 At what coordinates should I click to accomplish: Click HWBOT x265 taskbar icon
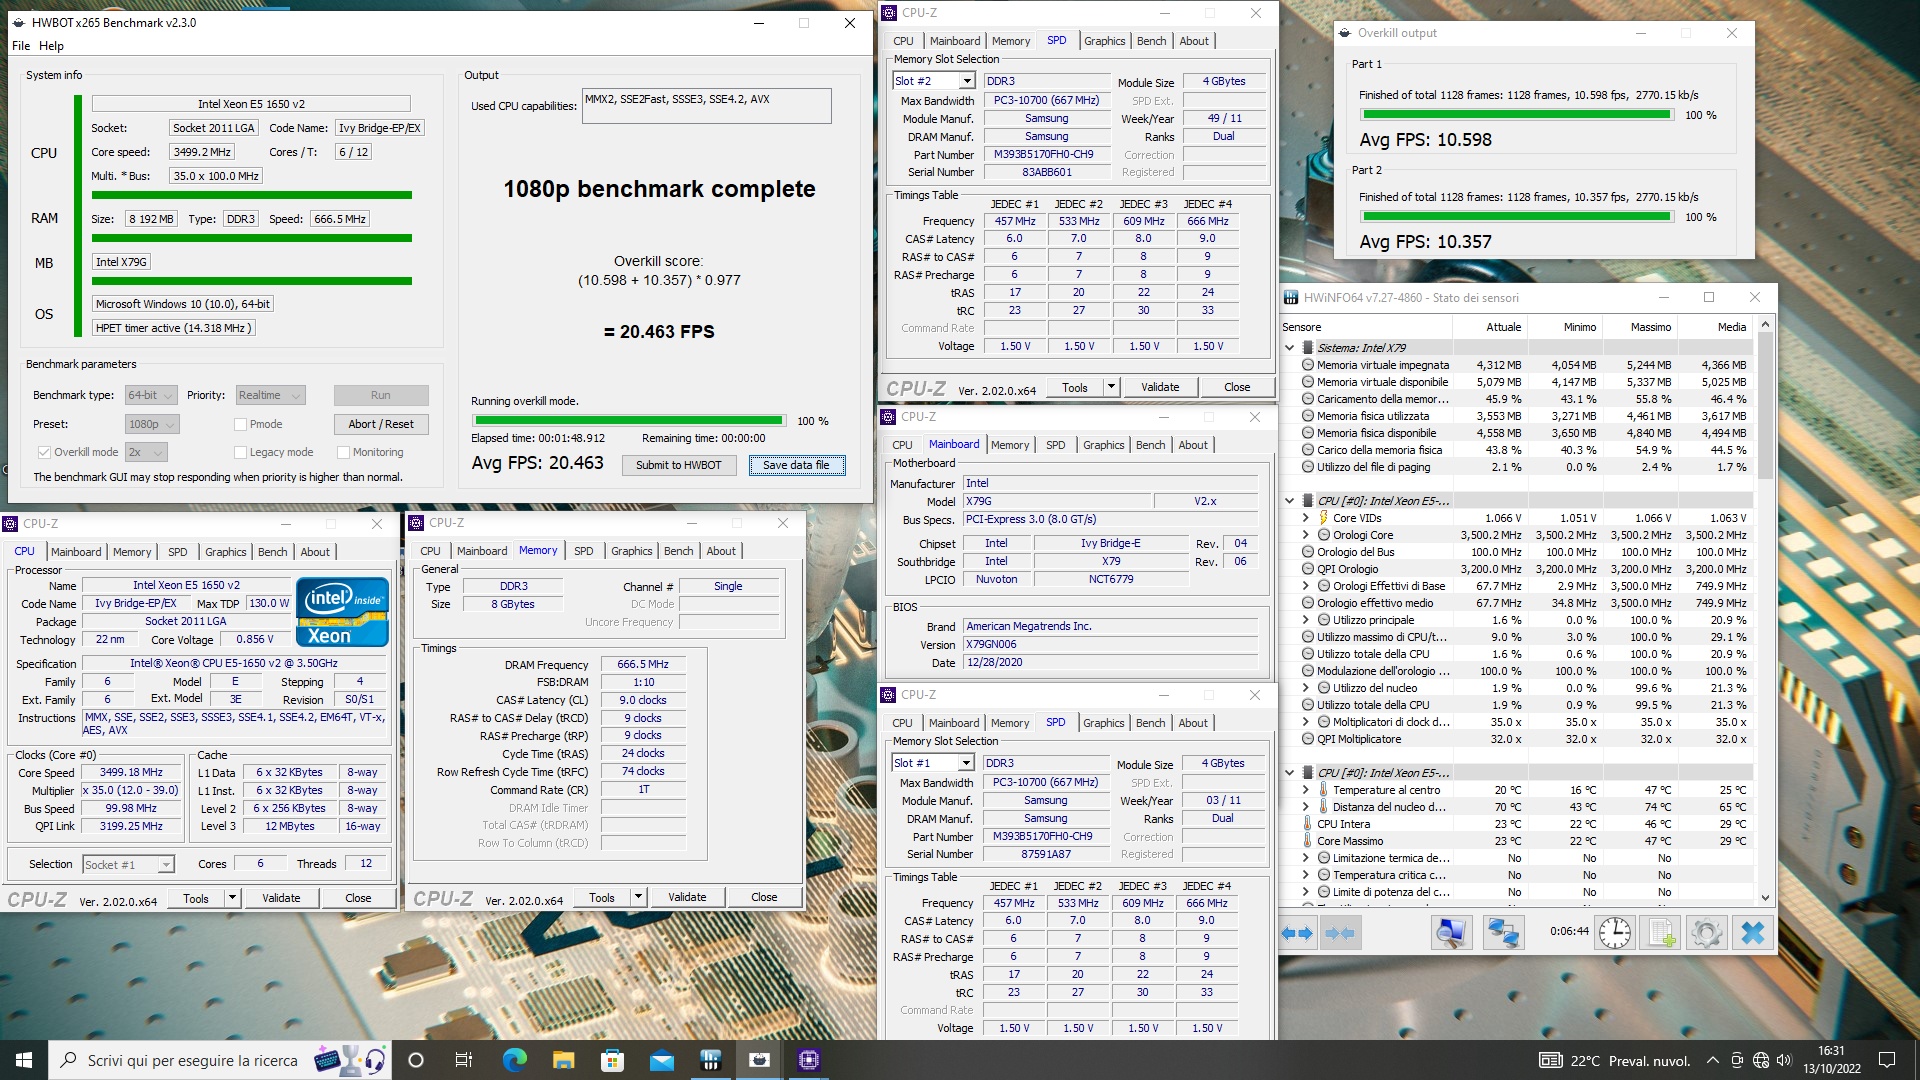[x=759, y=1060]
